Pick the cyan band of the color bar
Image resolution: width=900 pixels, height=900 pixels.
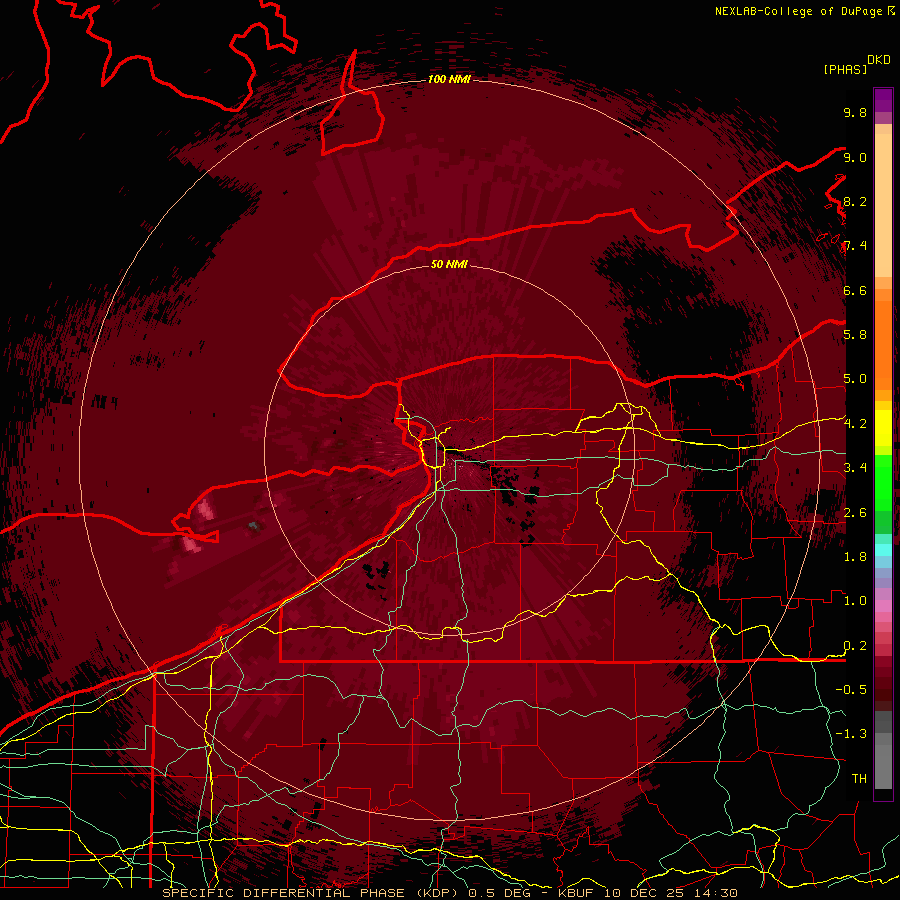click(883, 550)
